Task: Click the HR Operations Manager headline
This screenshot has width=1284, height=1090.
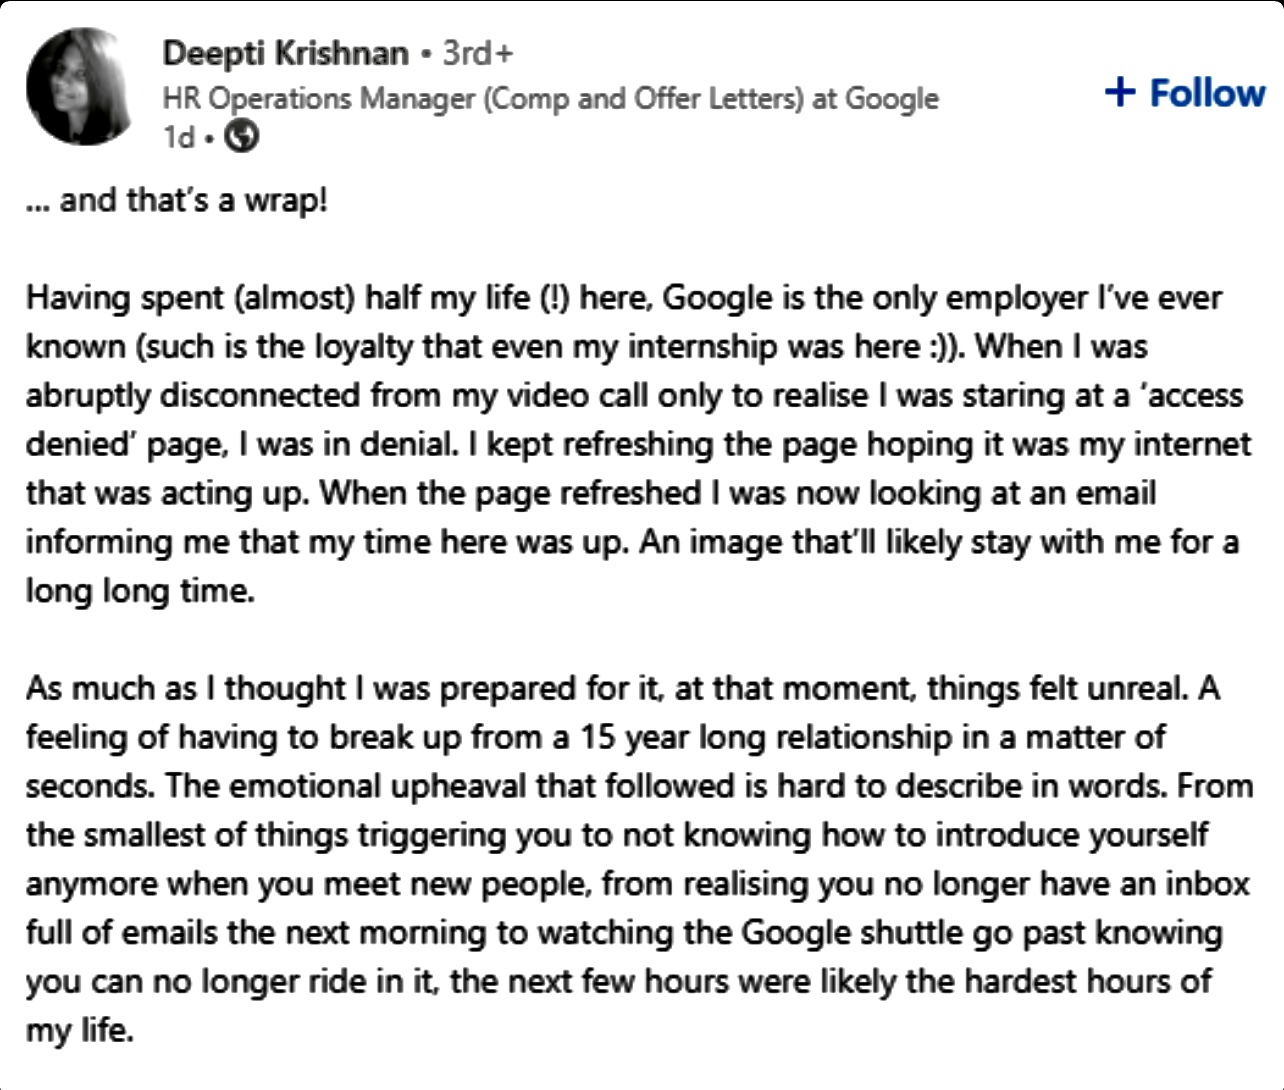Action: pyautogui.click(x=551, y=98)
